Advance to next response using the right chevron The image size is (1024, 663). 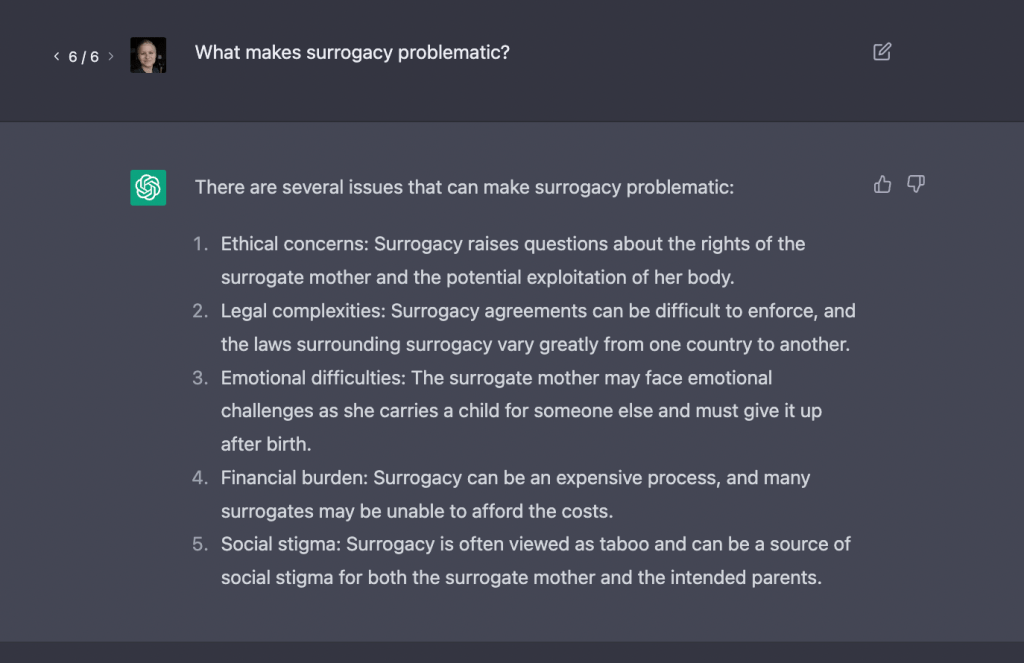click(108, 56)
